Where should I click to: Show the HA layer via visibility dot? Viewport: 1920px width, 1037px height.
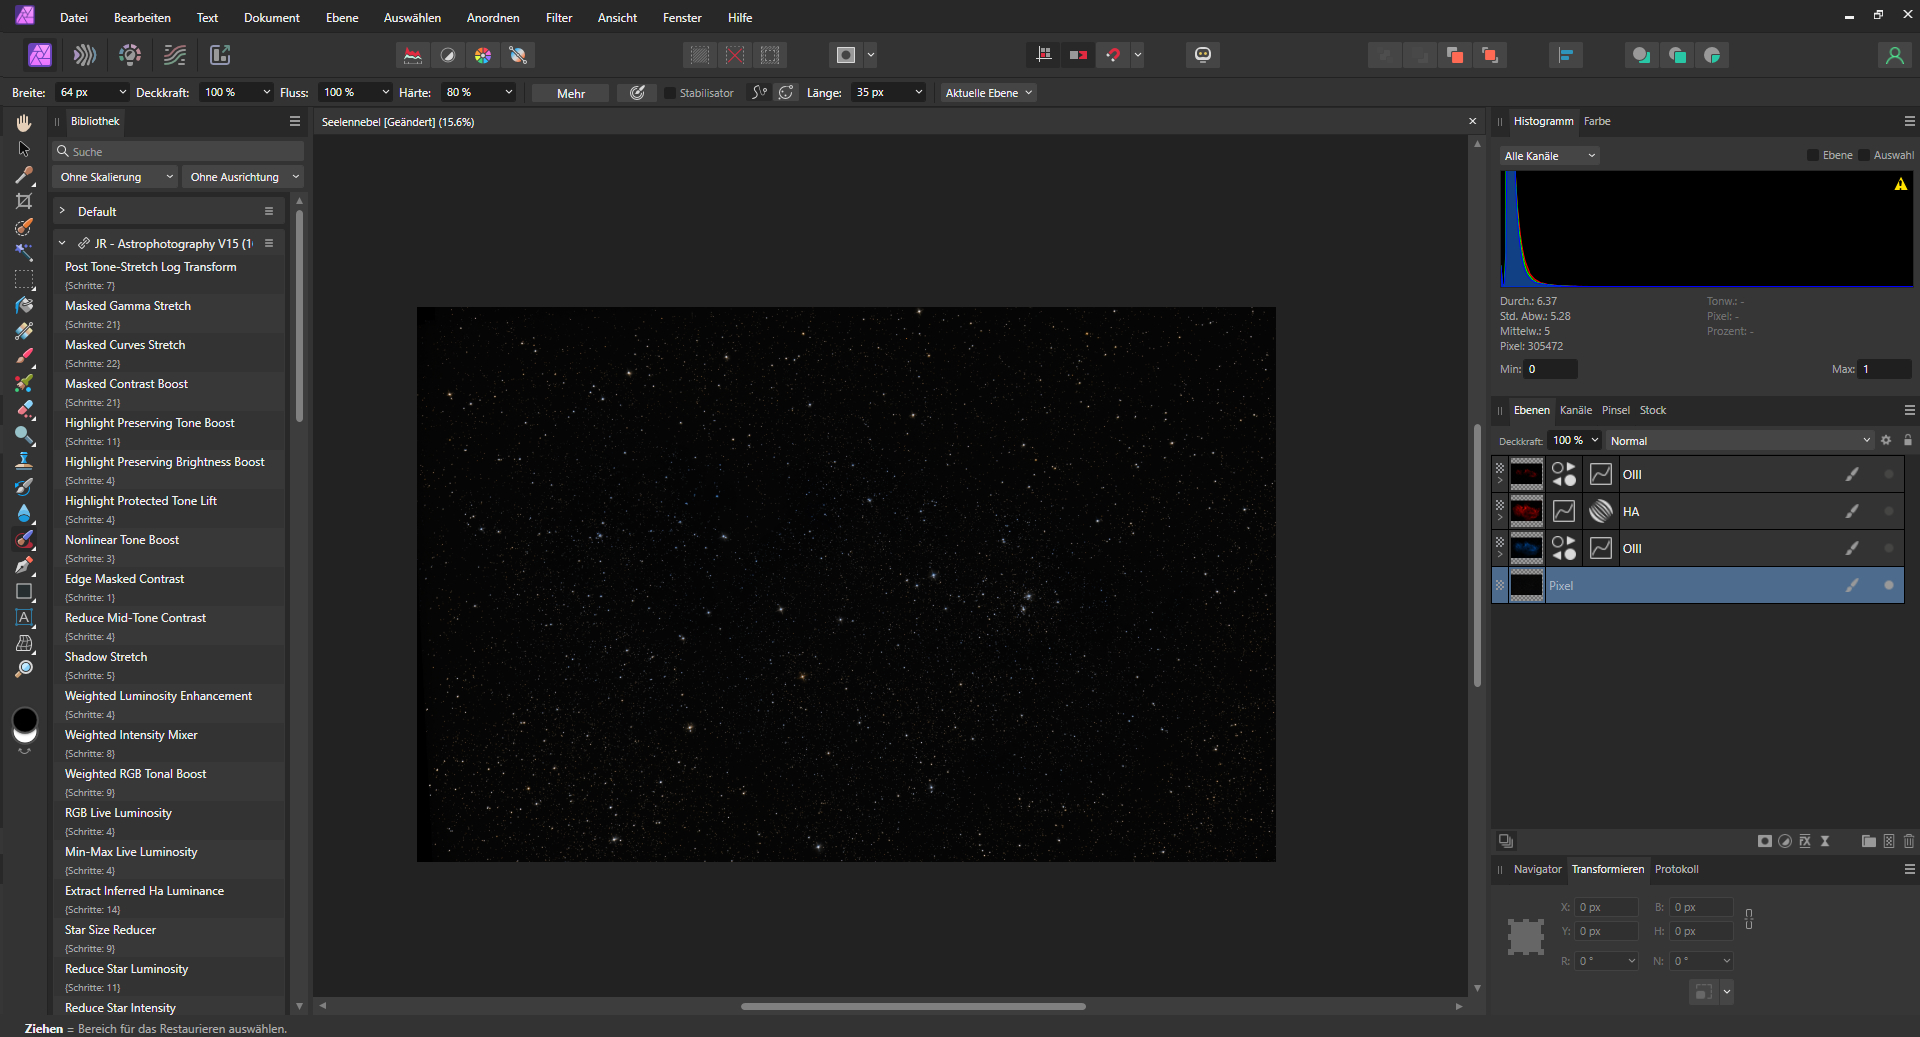[x=1889, y=511]
